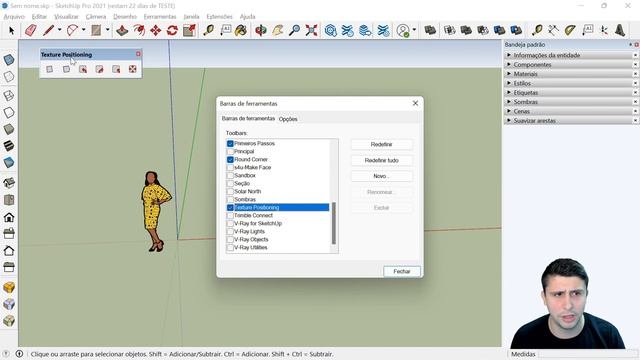Click the Novo... button
This screenshot has width=640, height=360.
382,176
